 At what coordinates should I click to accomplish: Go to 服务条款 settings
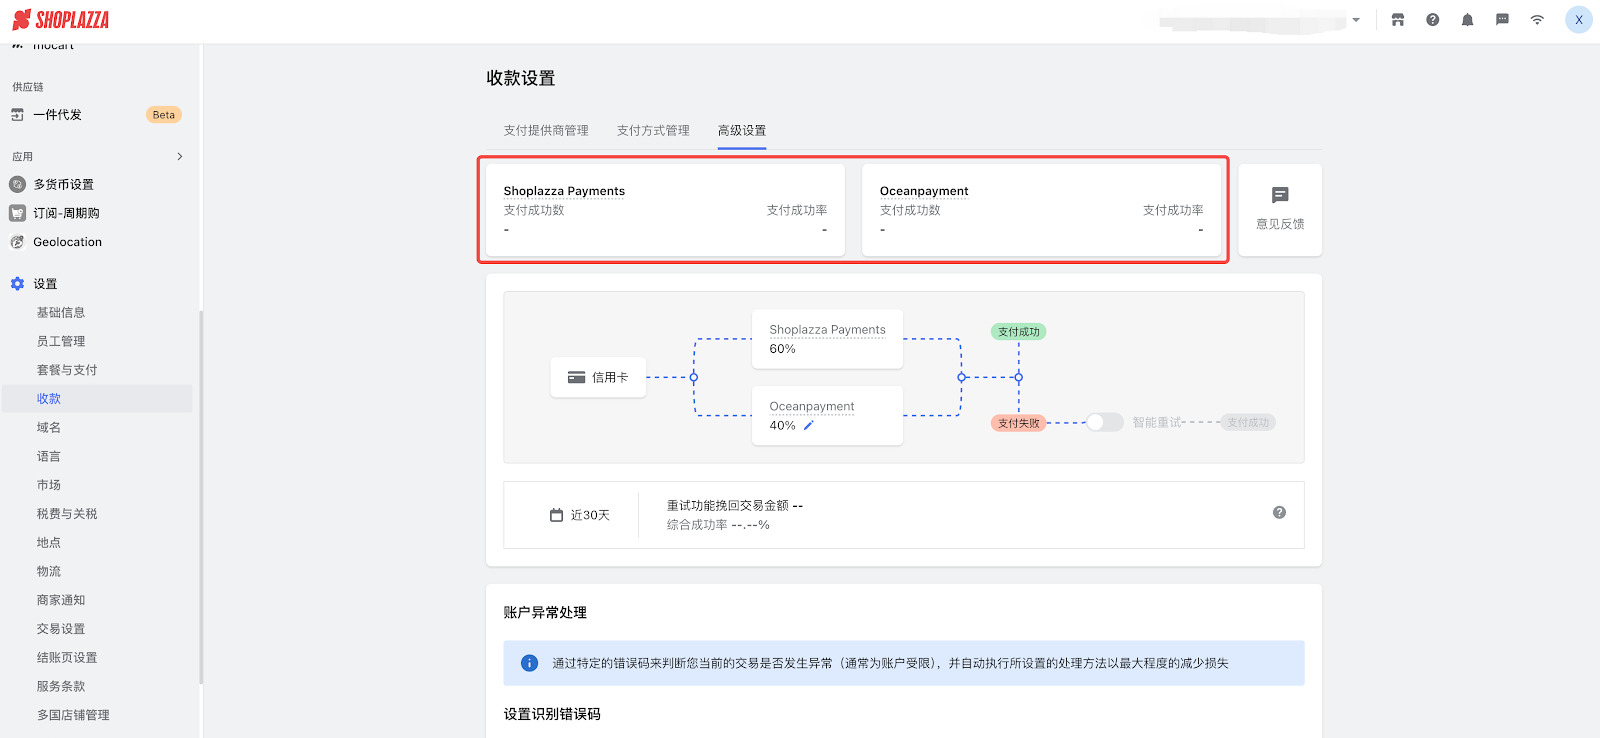[61, 687]
